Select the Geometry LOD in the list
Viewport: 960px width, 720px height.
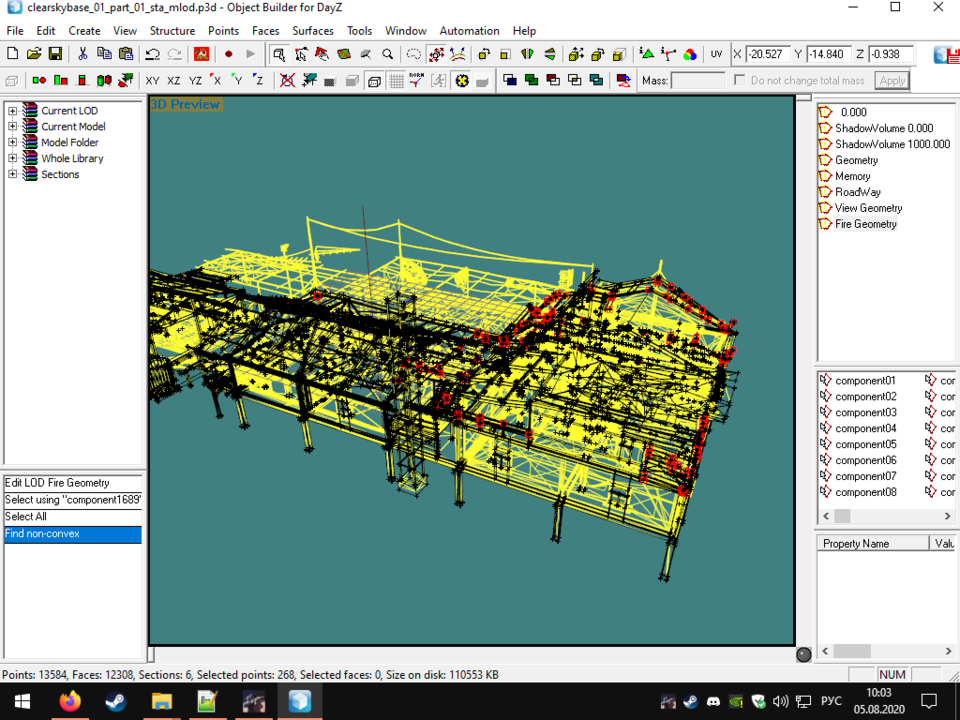point(856,160)
